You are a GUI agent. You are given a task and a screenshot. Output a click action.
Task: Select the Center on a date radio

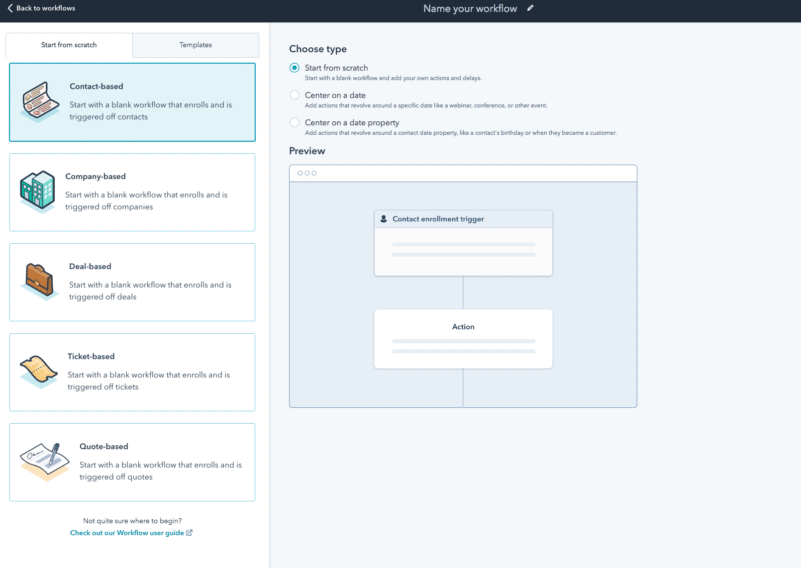294,95
